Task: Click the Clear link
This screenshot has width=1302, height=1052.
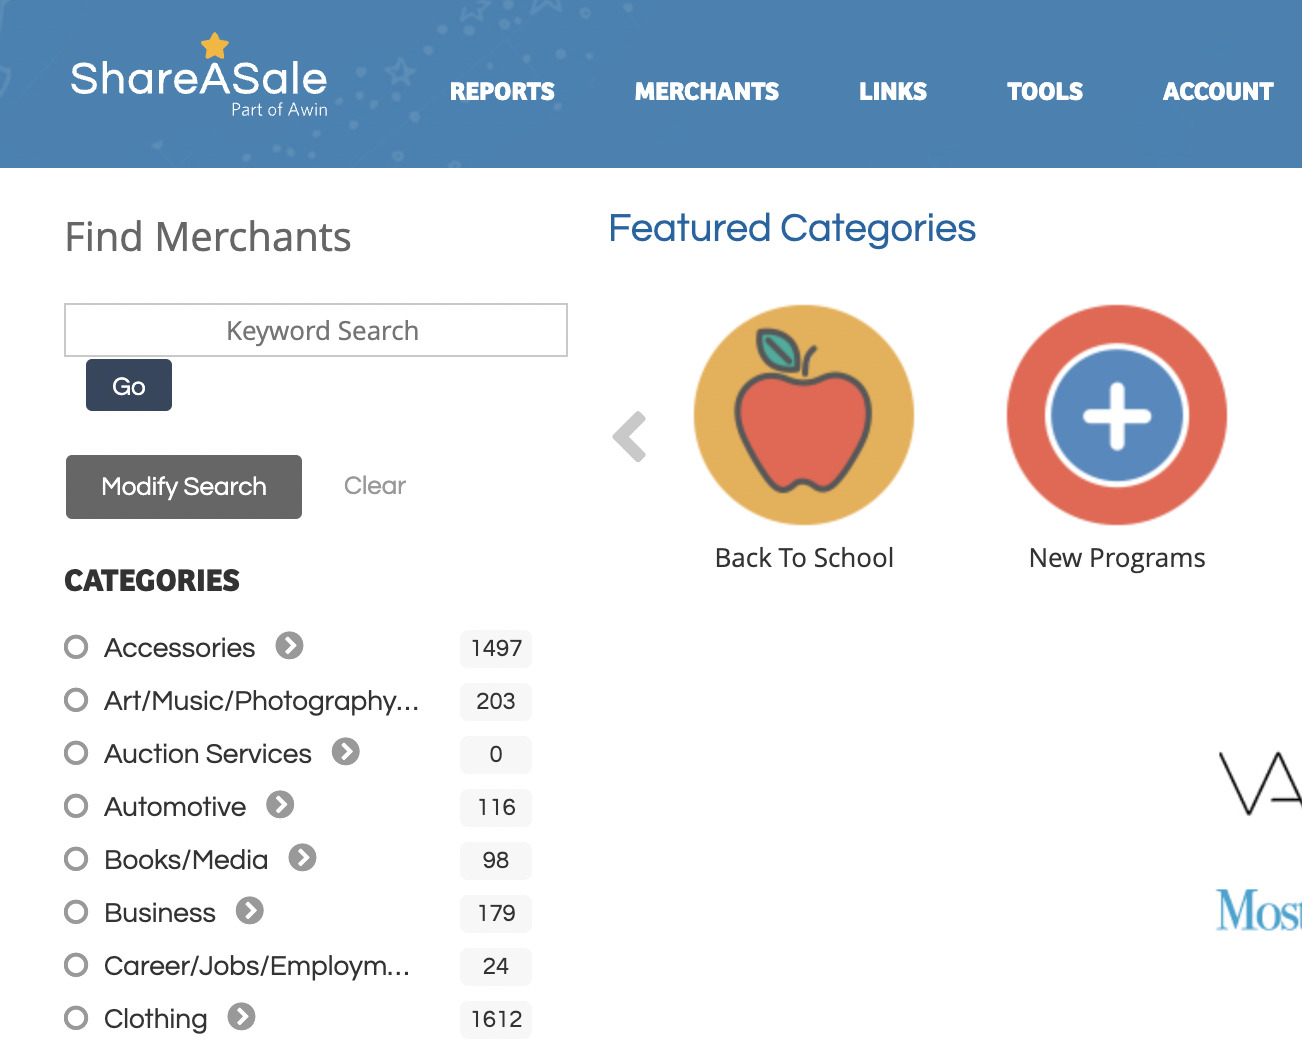Action: (x=374, y=486)
